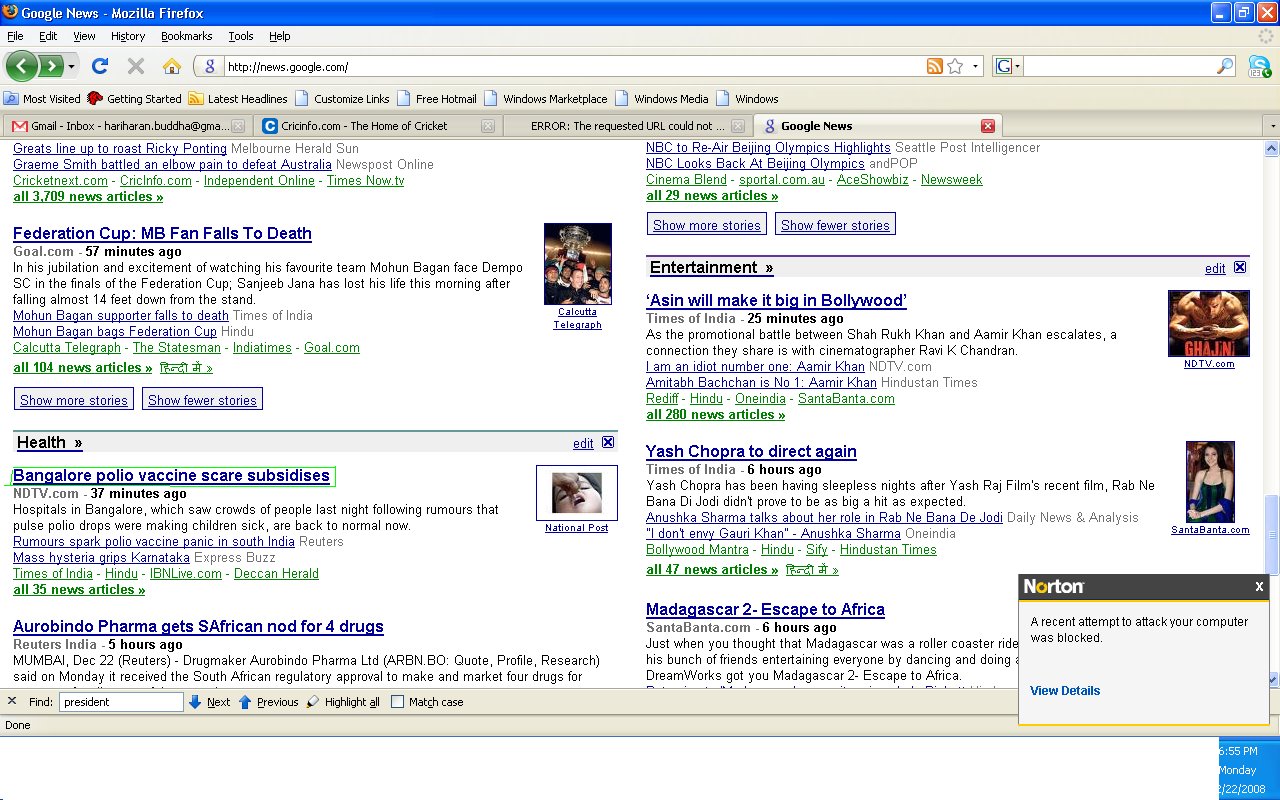Open the list all tabs dropdown
Screen dimensions: 1280x800
click(x=1272, y=126)
